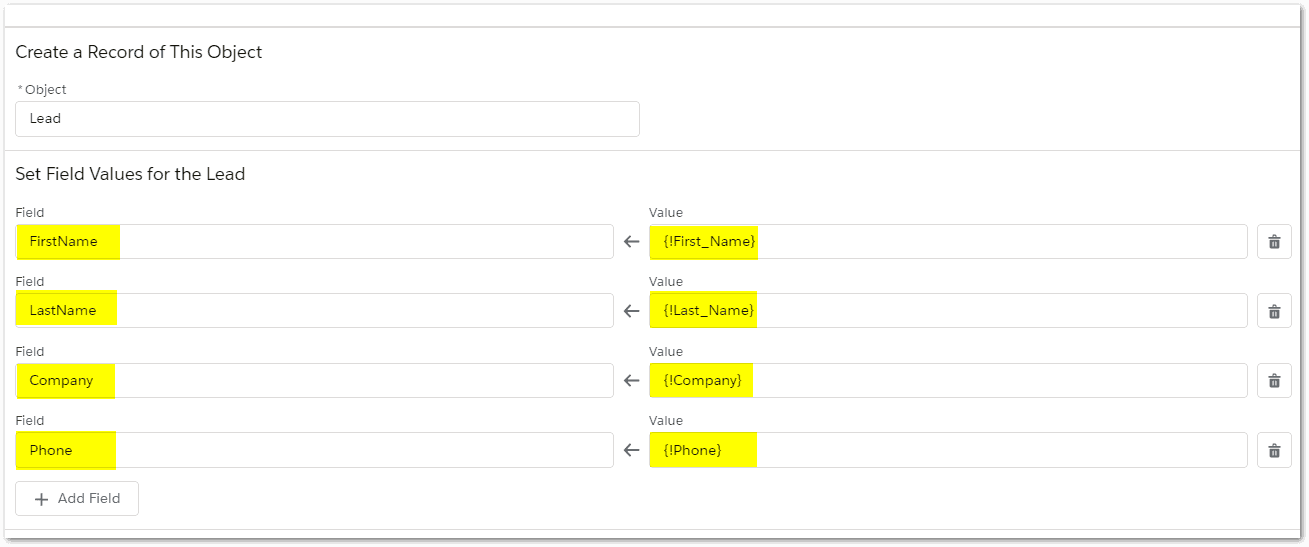This screenshot has height=547, width=1309.
Task: Open the LastName field picker
Action: [314, 311]
